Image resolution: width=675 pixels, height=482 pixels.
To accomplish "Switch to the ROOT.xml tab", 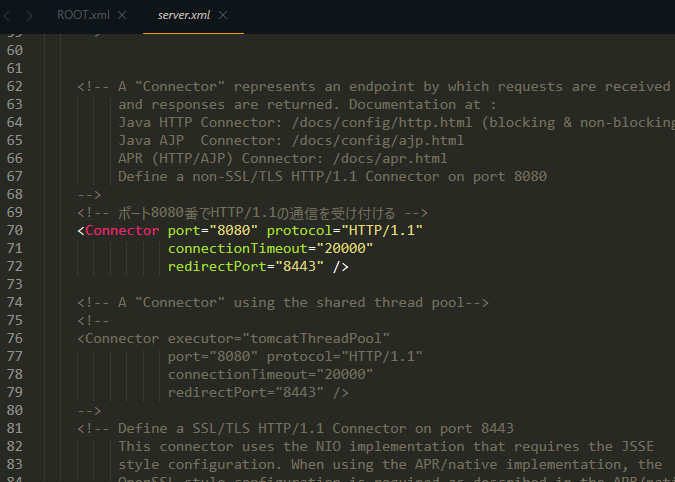I will pos(83,15).
